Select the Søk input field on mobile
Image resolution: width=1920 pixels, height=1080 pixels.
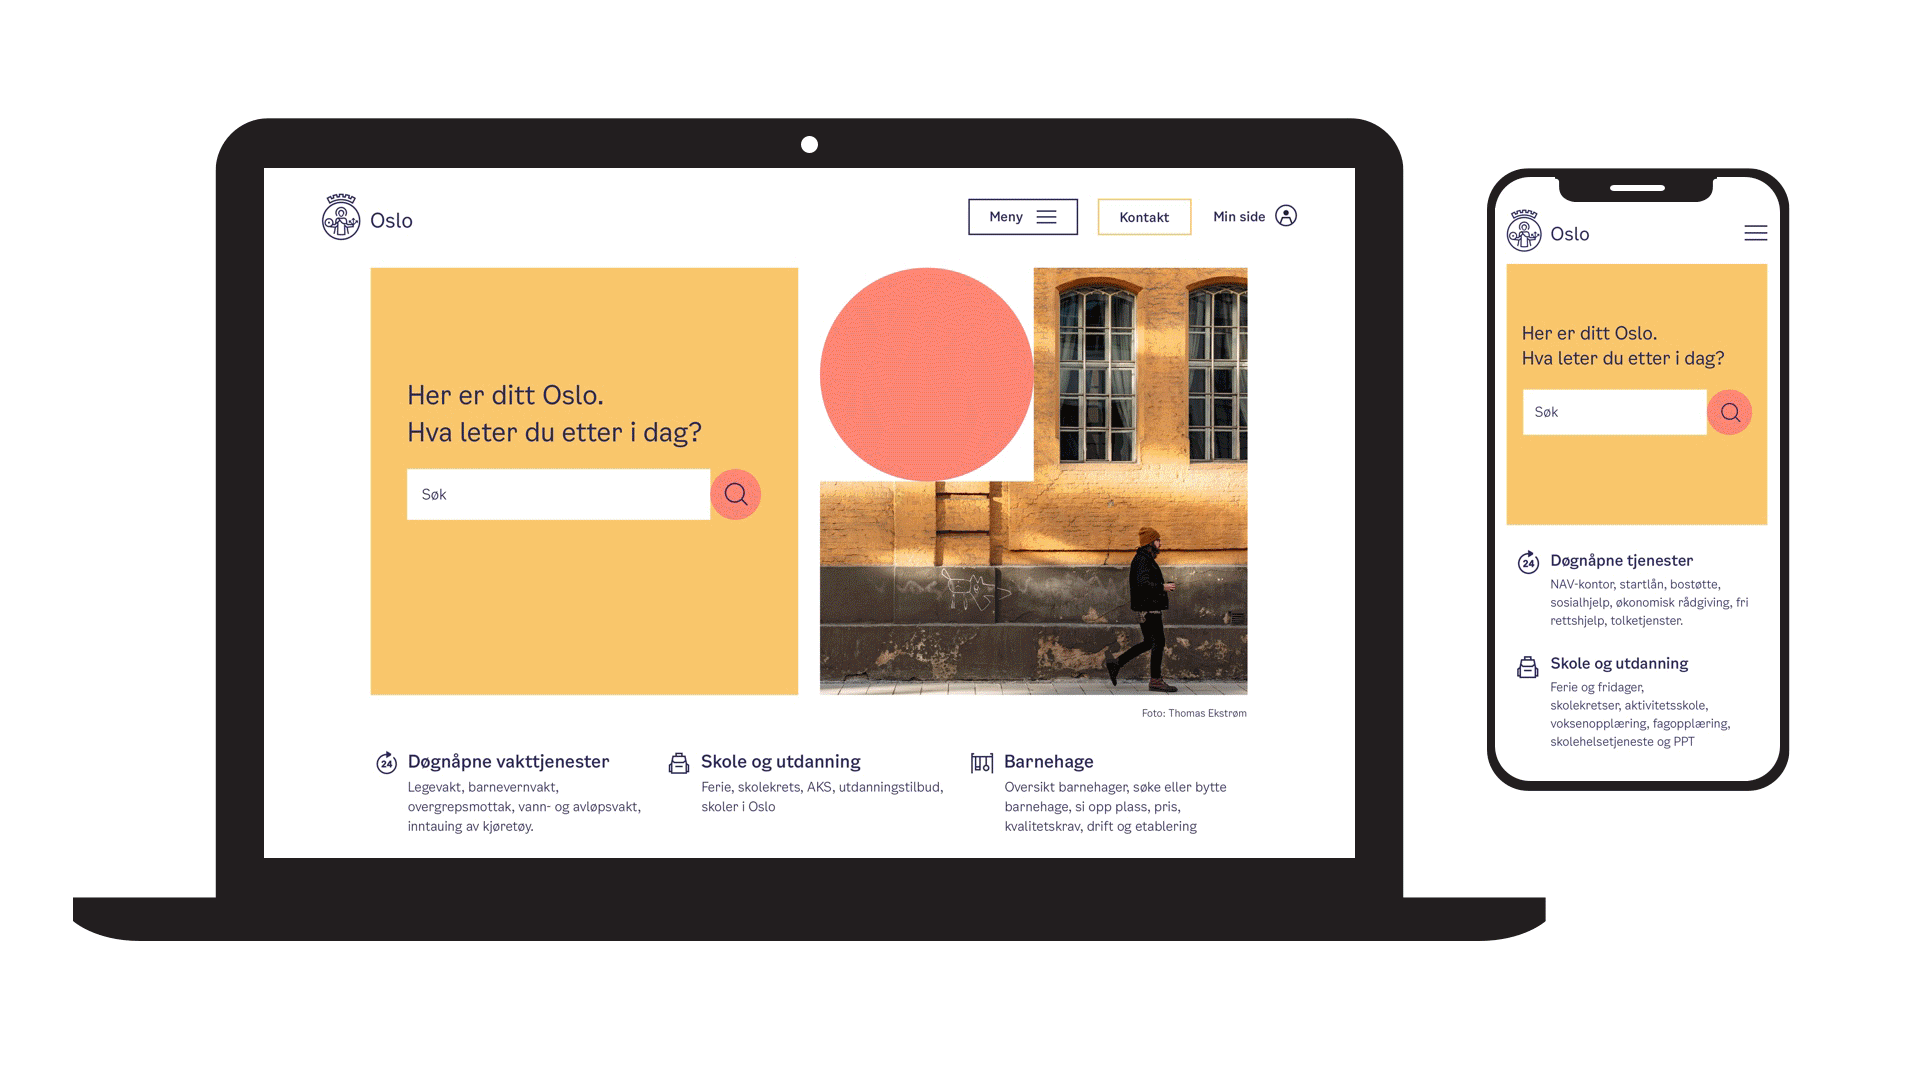pos(1611,411)
